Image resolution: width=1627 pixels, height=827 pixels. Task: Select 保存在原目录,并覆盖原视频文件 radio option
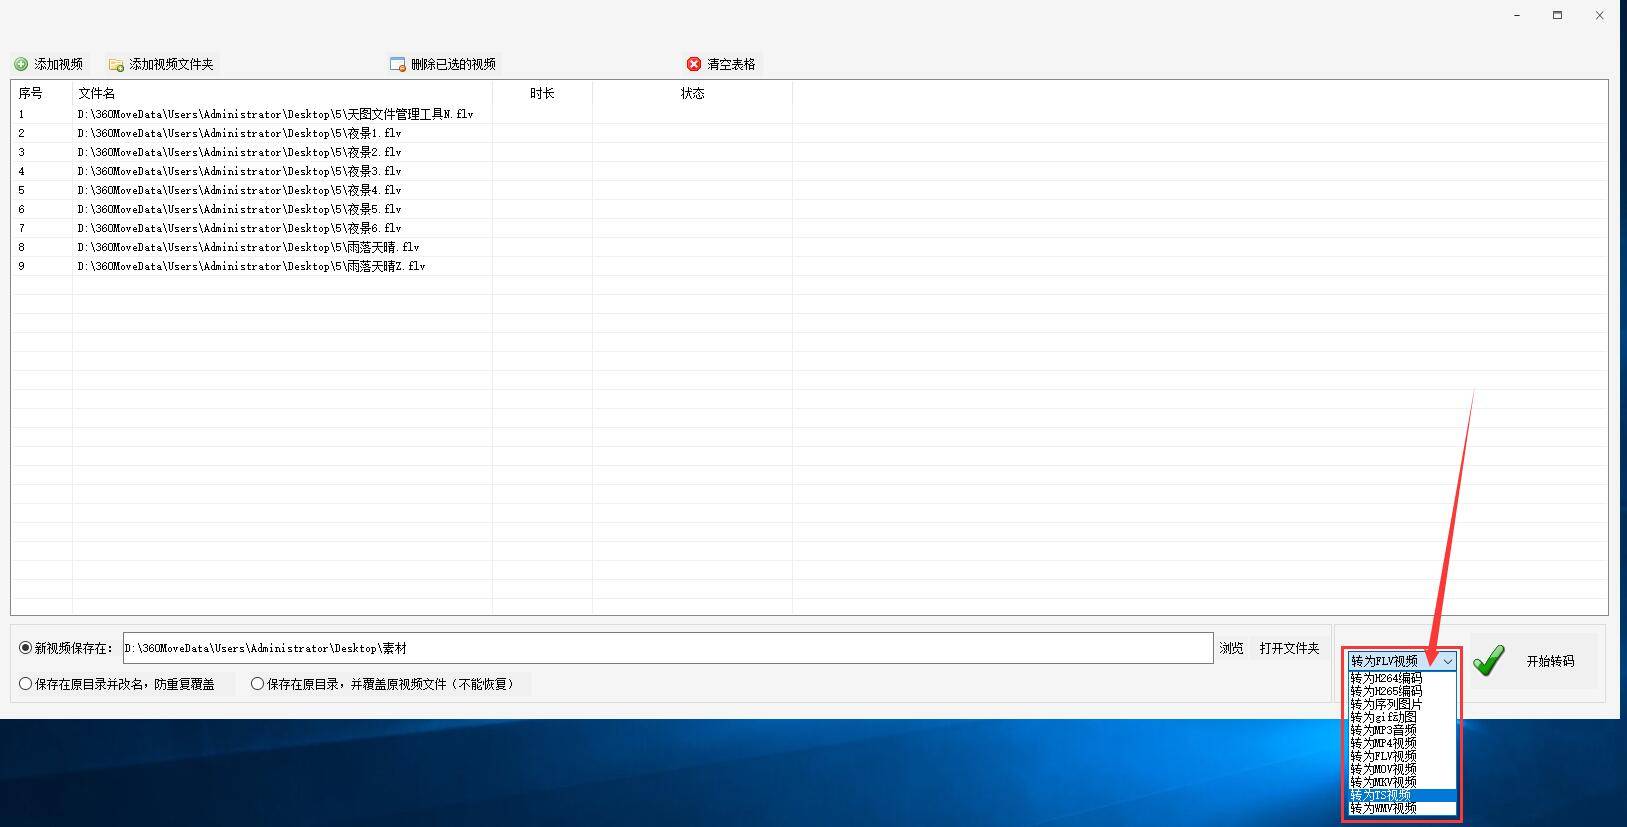(x=258, y=684)
